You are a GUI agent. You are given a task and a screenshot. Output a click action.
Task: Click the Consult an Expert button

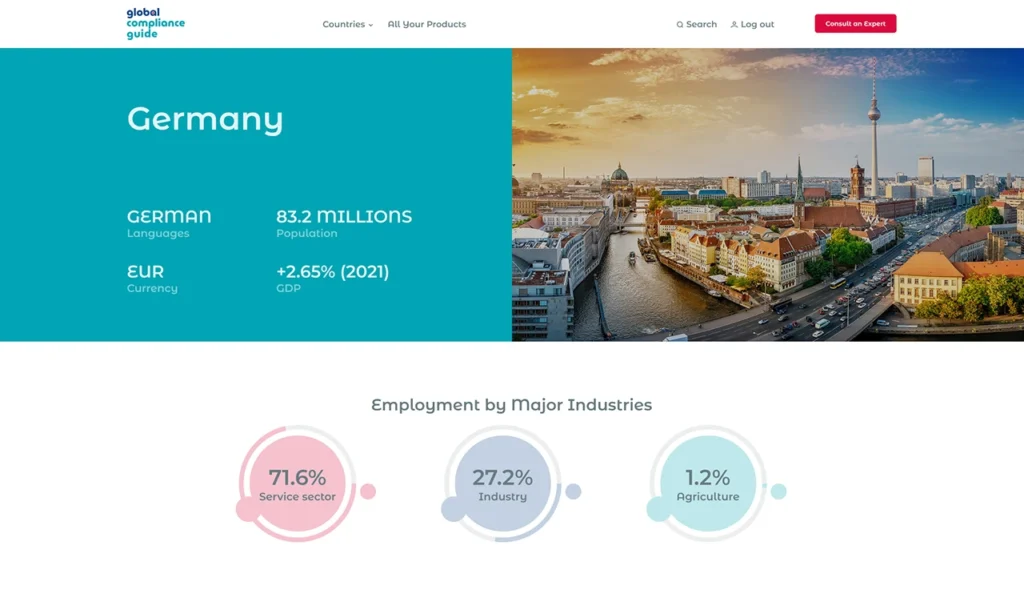[855, 24]
